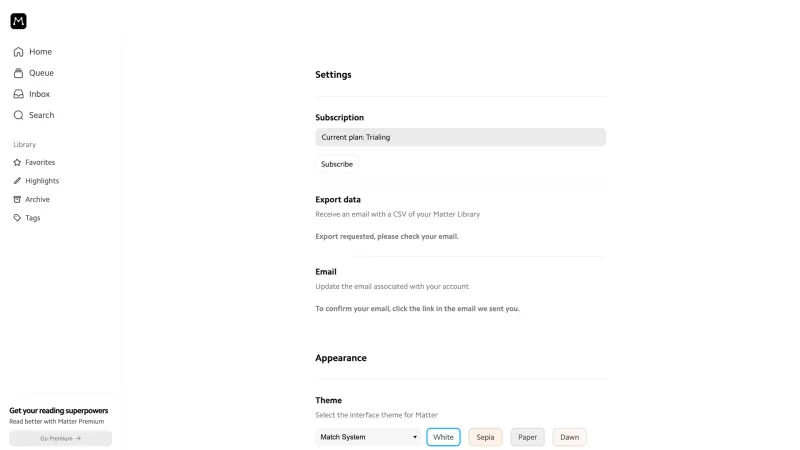
Task: Select the Highlights pen icon
Action: click(17, 181)
